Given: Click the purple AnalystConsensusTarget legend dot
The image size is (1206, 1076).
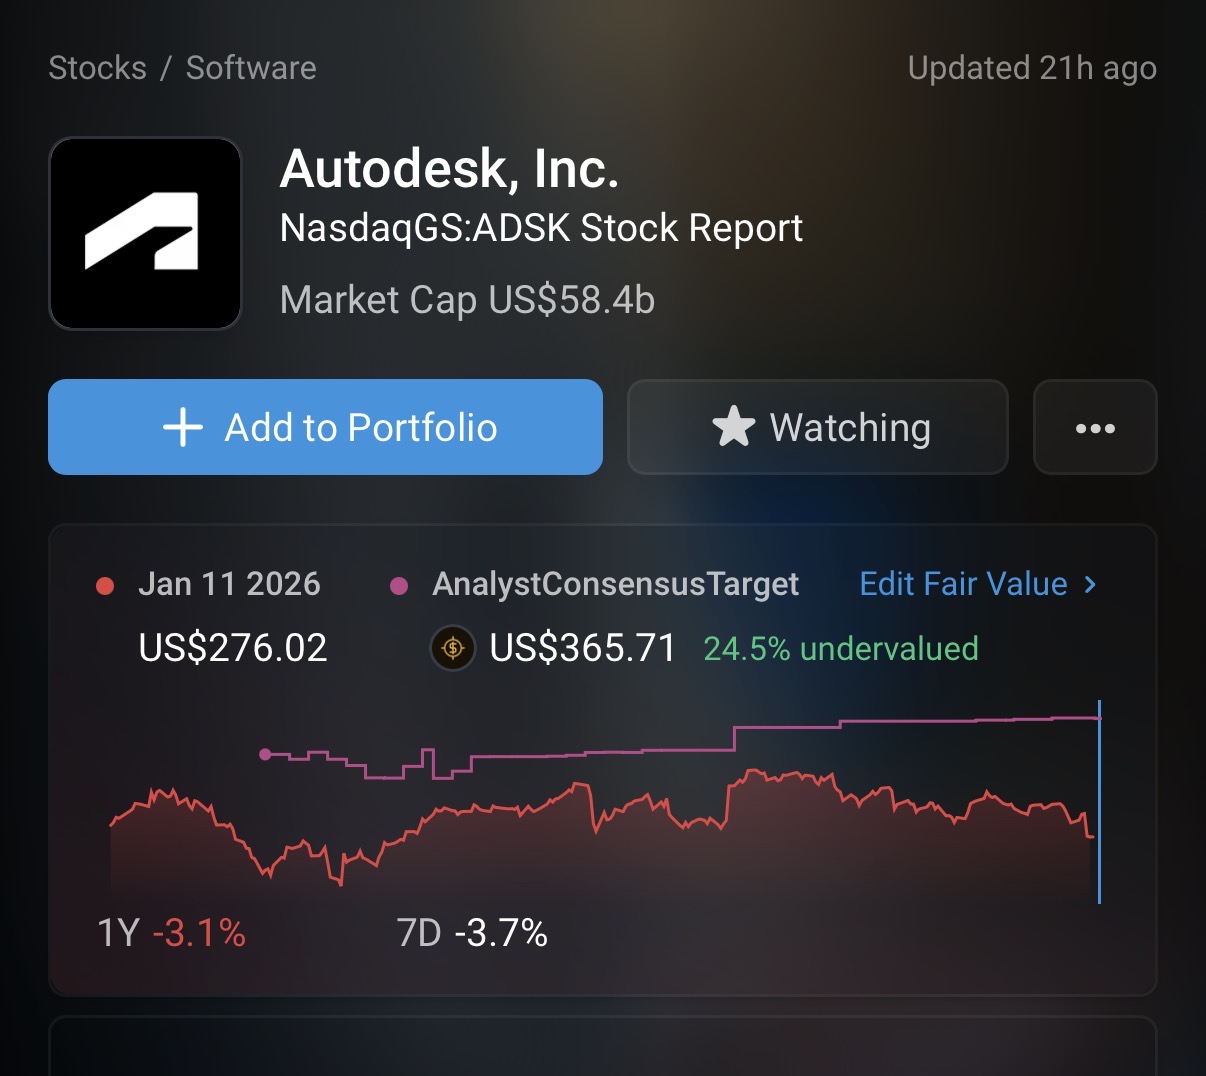Looking at the screenshot, I should coord(398,586).
